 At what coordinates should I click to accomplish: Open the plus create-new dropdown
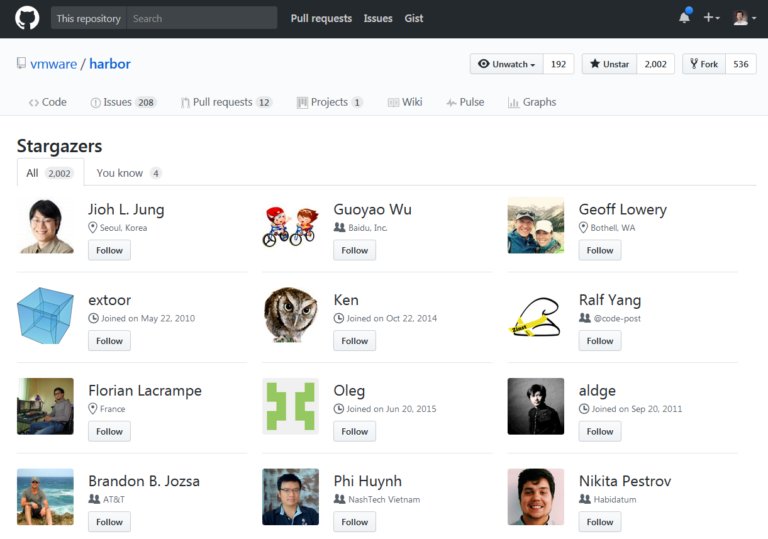[x=711, y=18]
